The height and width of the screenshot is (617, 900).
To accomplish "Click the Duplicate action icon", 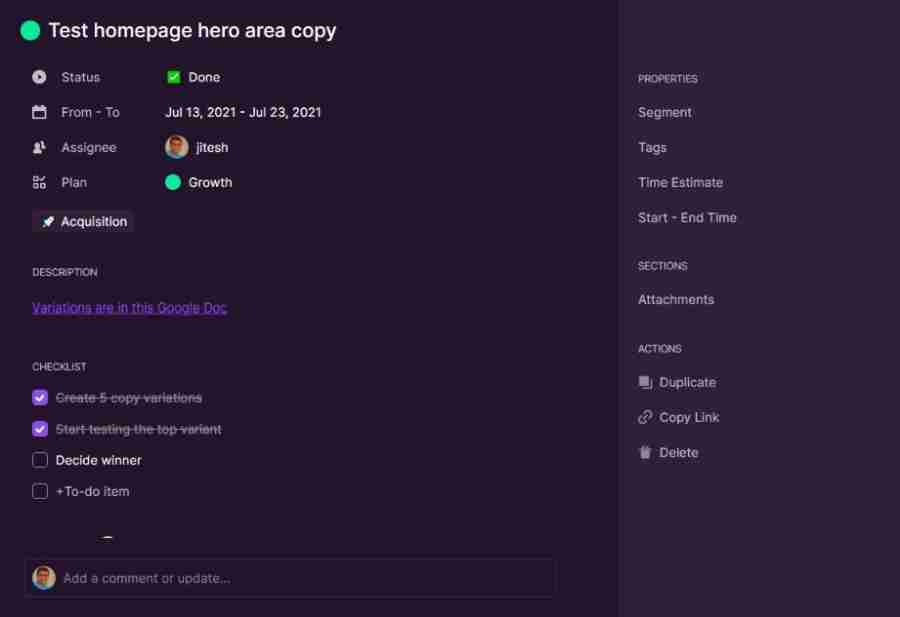I will (645, 382).
